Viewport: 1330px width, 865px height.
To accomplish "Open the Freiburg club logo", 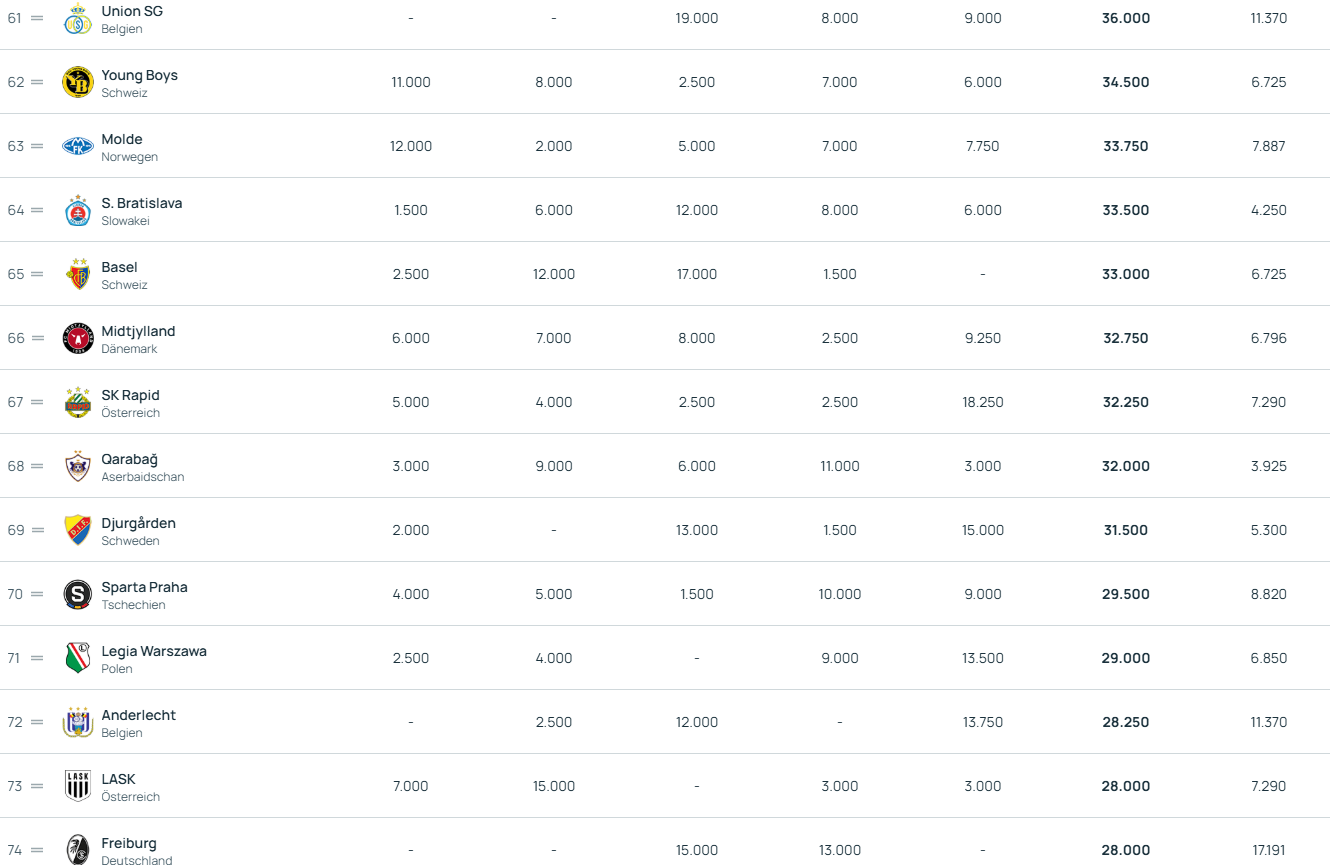I will [78, 850].
